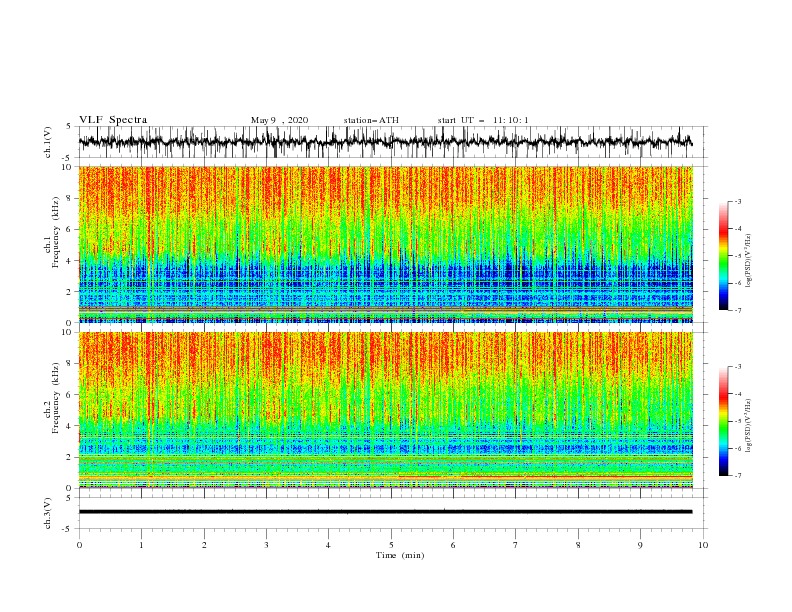Click the time axis tick label "3"
This screenshot has width=792, height=612.
pos(266,545)
